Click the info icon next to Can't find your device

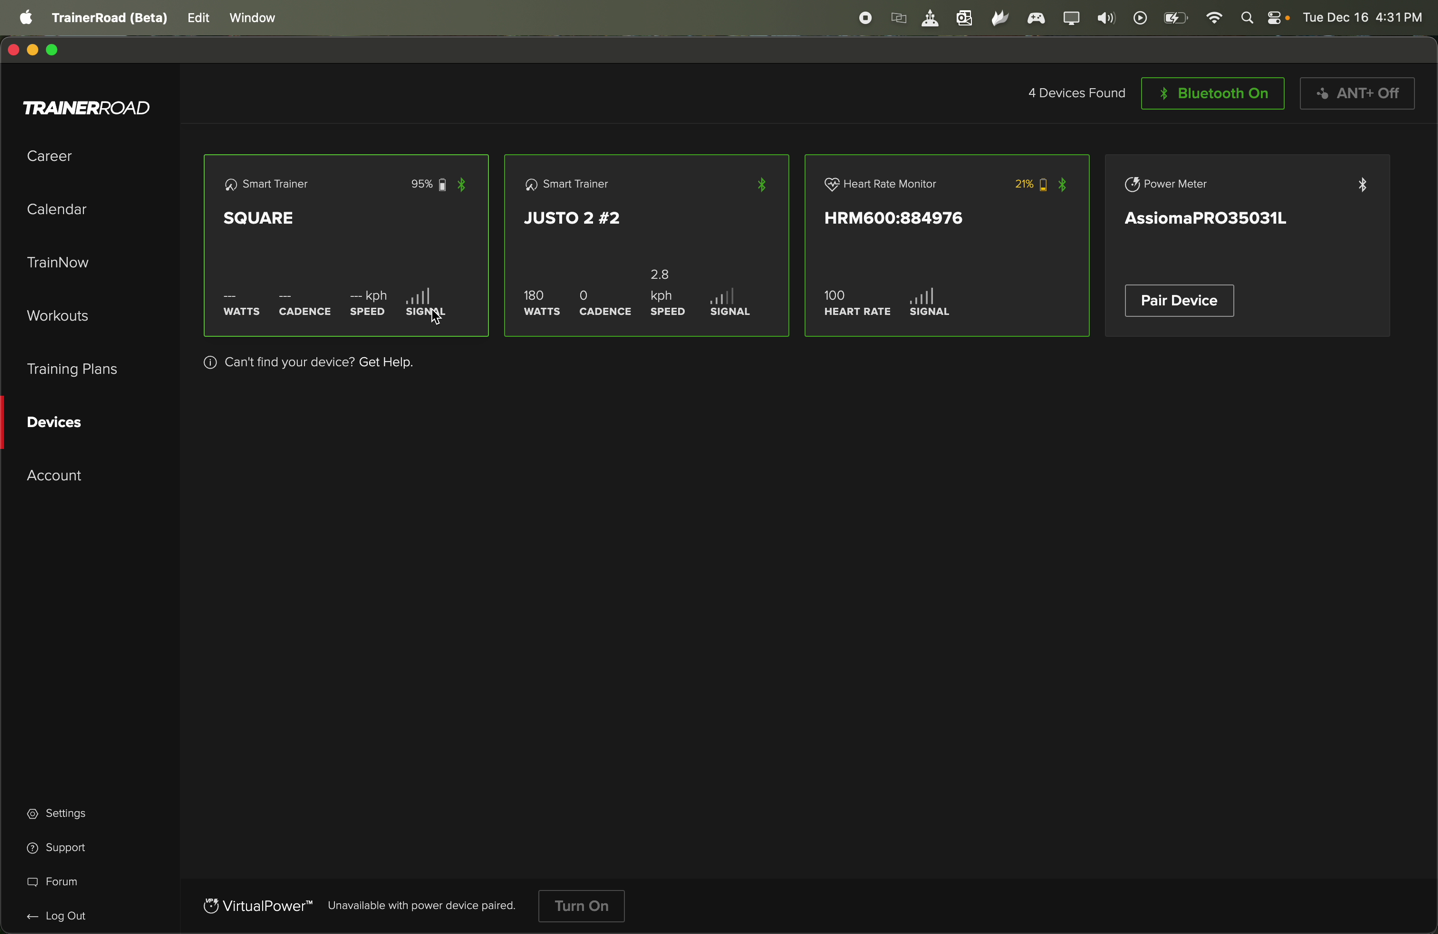click(210, 362)
